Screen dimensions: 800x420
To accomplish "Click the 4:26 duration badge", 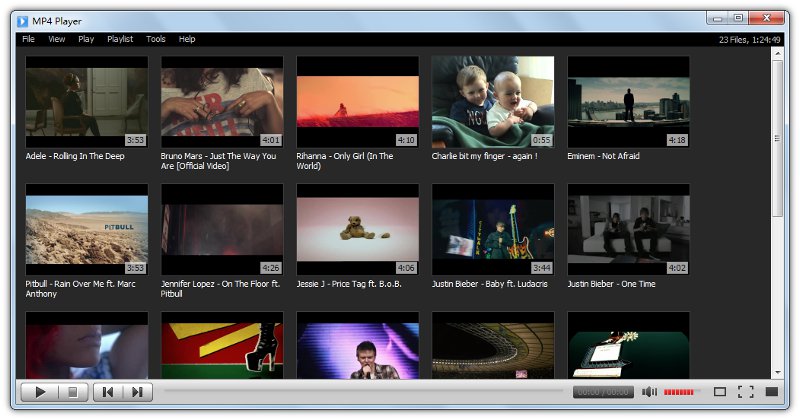I will (271, 268).
